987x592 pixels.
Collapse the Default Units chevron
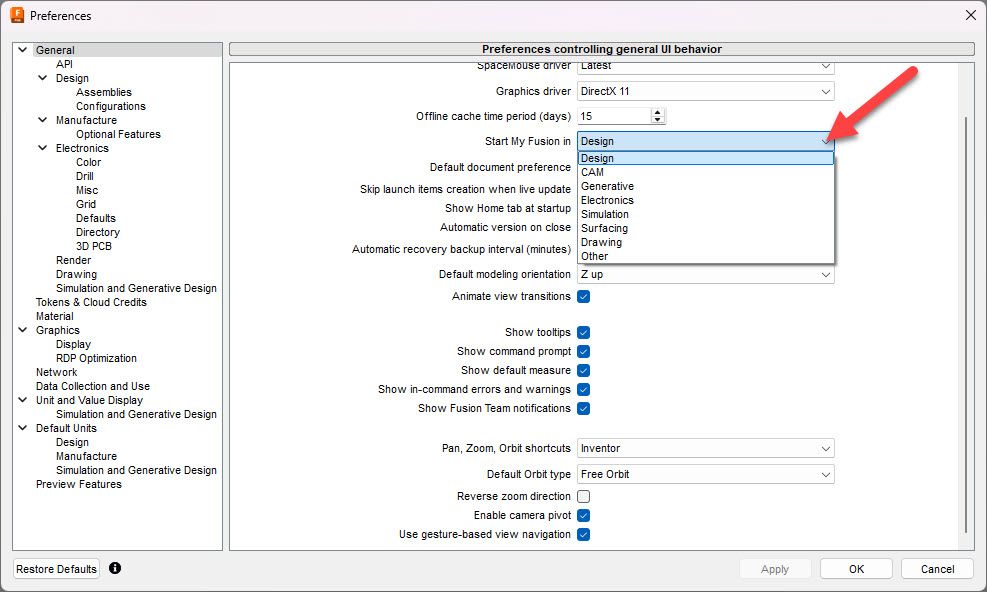click(x=23, y=428)
